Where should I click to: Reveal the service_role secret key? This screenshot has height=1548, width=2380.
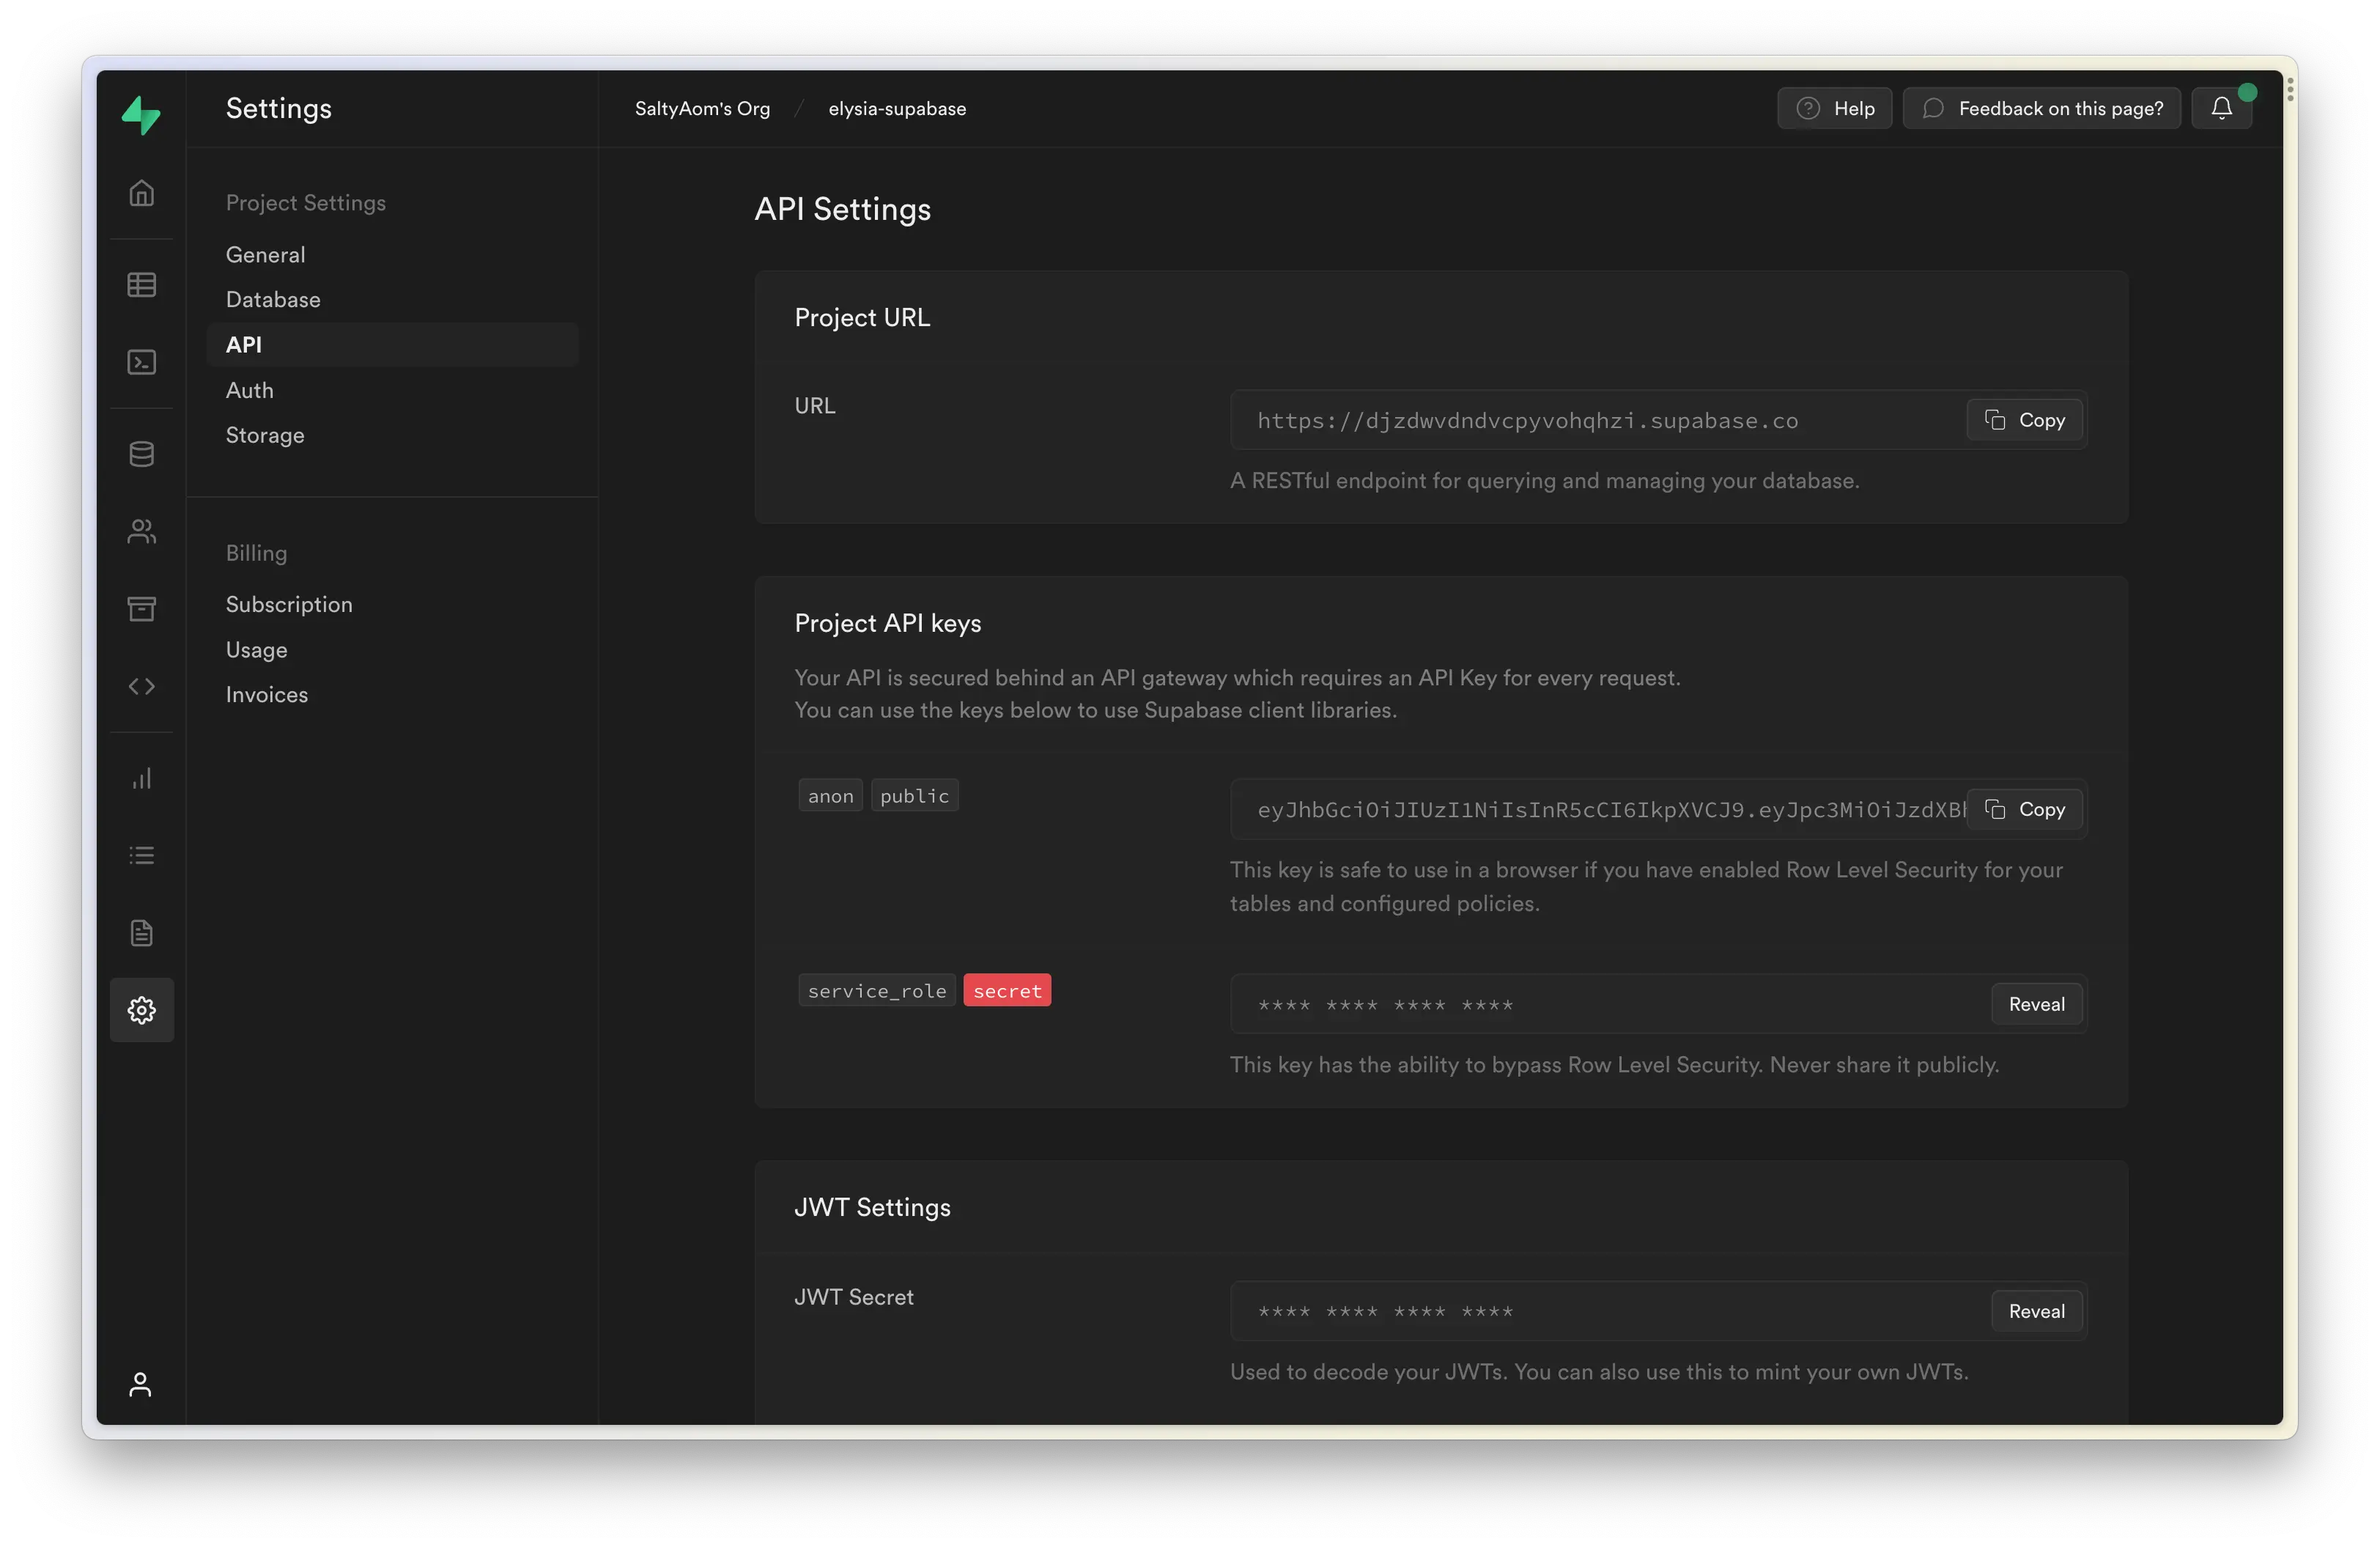pyautogui.click(x=2036, y=1004)
